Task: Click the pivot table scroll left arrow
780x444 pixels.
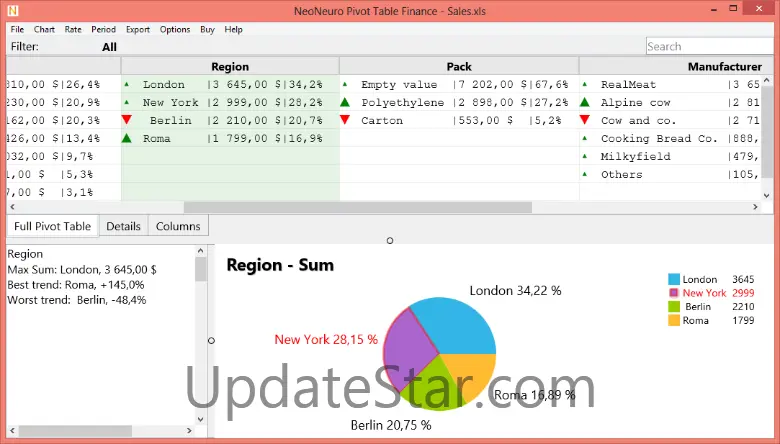Action: point(12,207)
